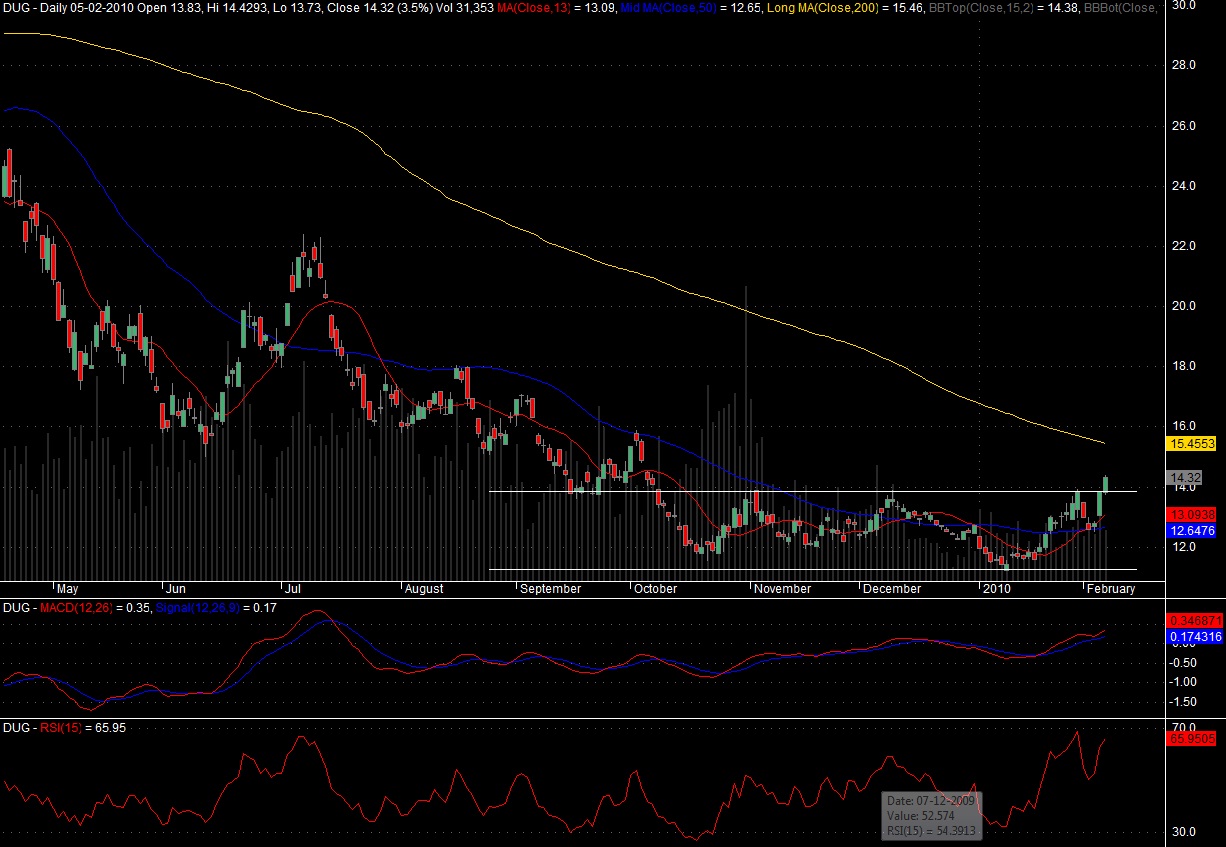Click the 20.0 price axis label

[x=1186, y=306]
